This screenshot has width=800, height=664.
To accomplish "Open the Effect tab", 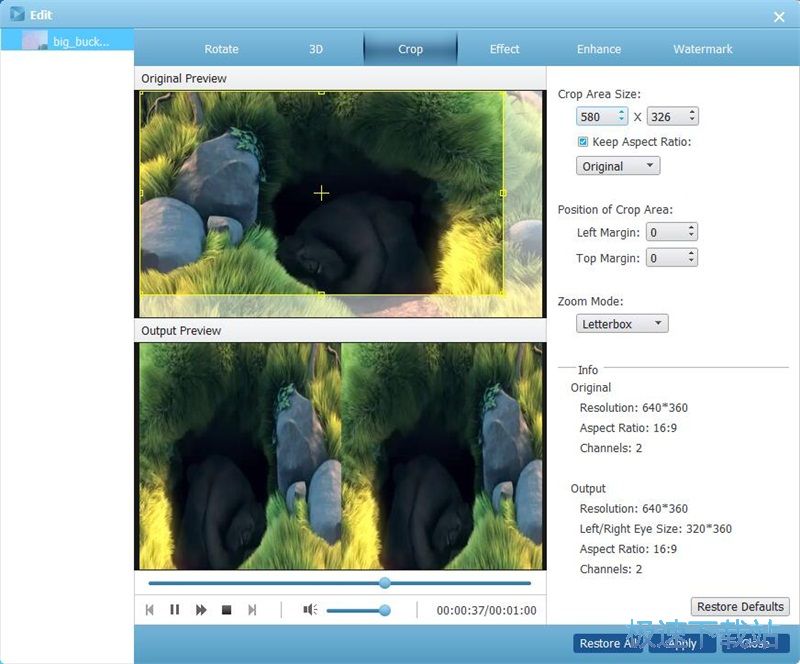I will (x=505, y=49).
